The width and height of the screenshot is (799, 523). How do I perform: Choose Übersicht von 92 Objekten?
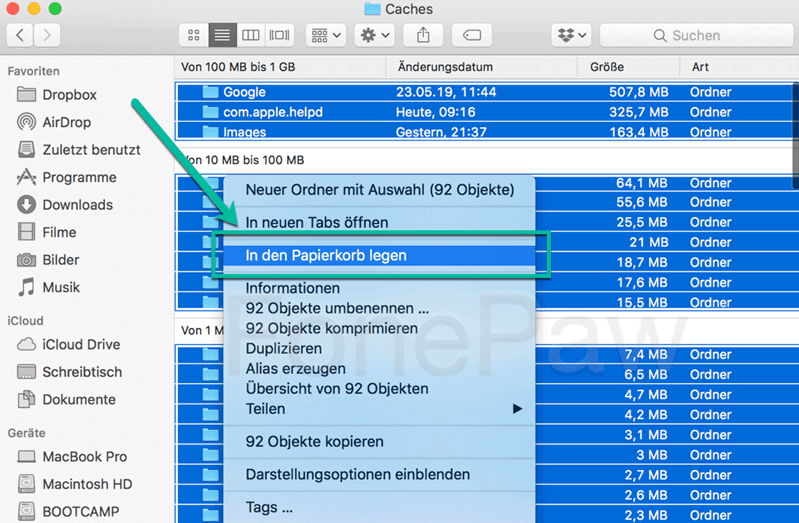(x=380, y=389)
